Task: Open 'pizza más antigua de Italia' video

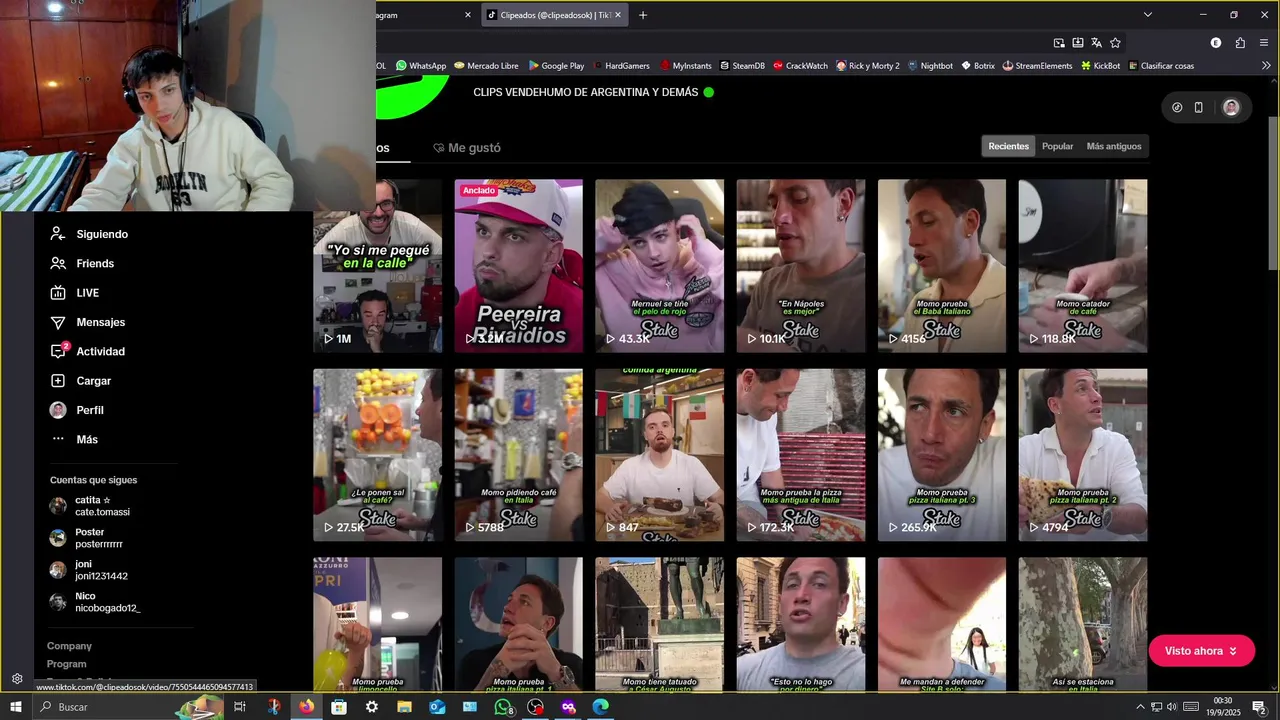Action: (800, 455)
